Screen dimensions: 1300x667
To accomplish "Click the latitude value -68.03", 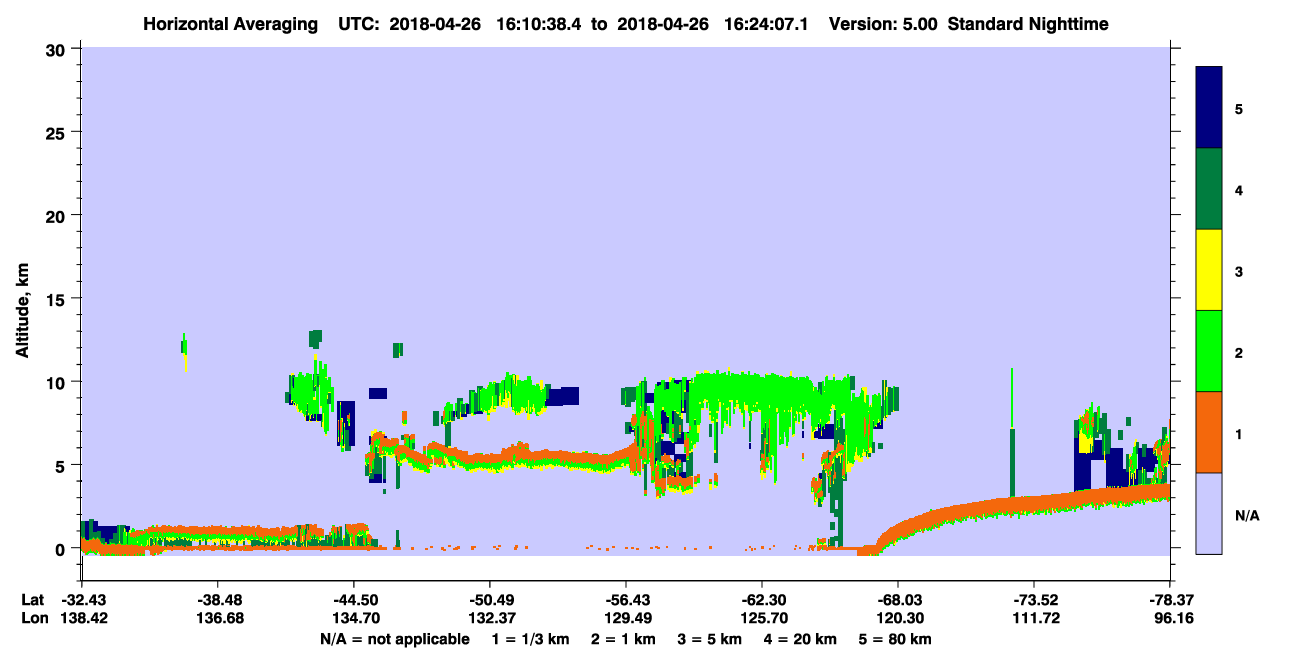I will (x=897, y=600).
